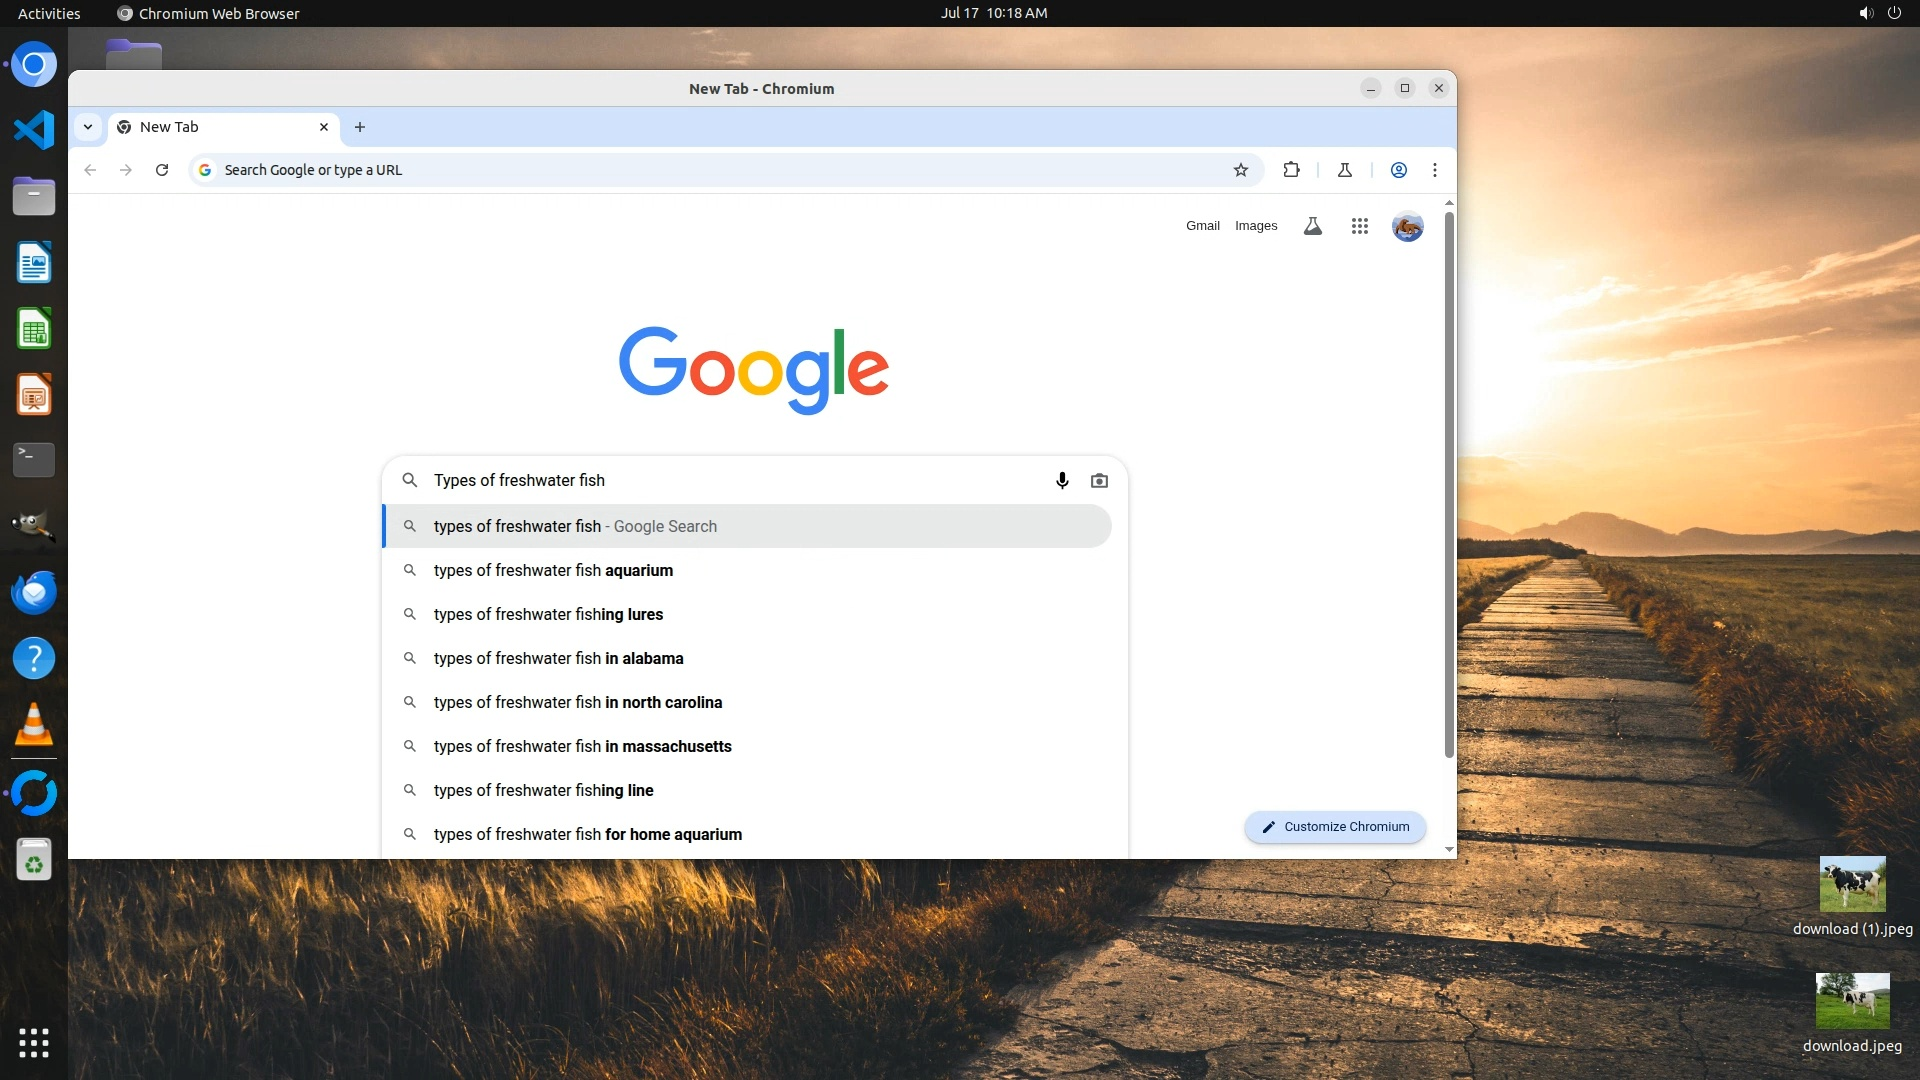1920x1080 pixels.
Task: Reload the current page
Action: pos(162,170)
